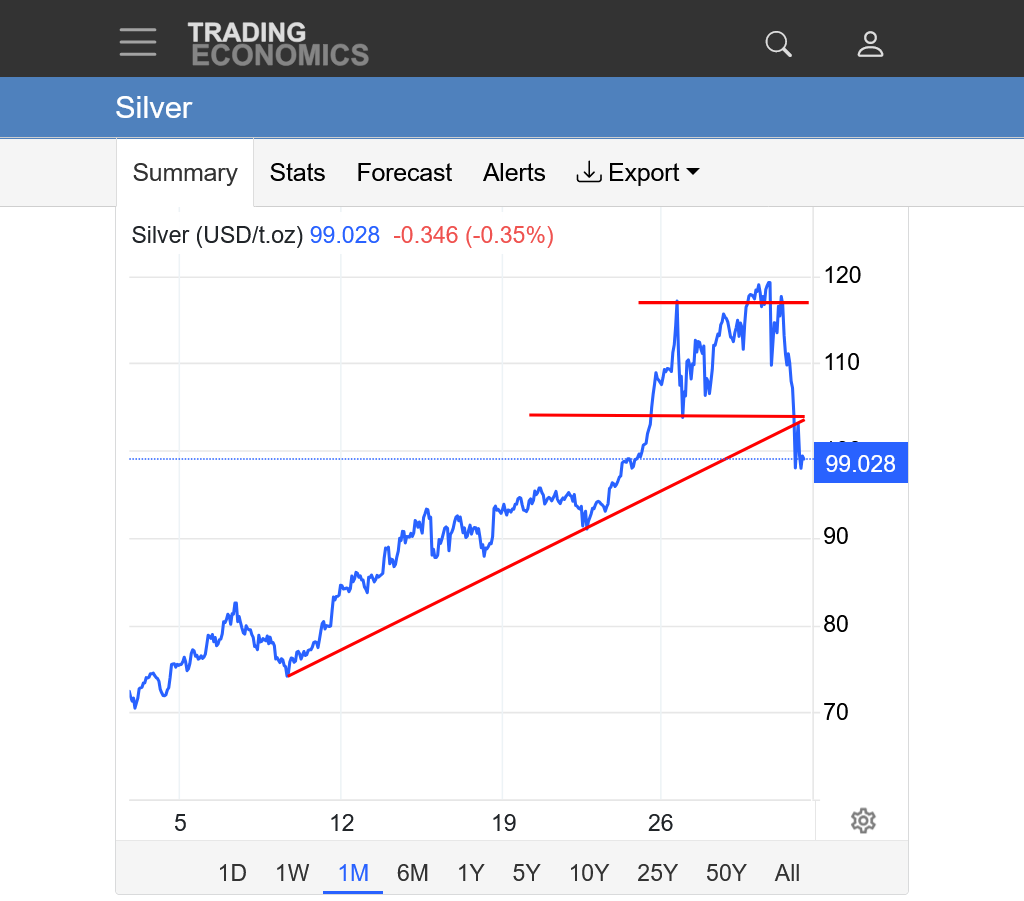The height and width of the screenshot is (901, 1024).
Task: Display the All time range
Action: click(x=787, y=873)
